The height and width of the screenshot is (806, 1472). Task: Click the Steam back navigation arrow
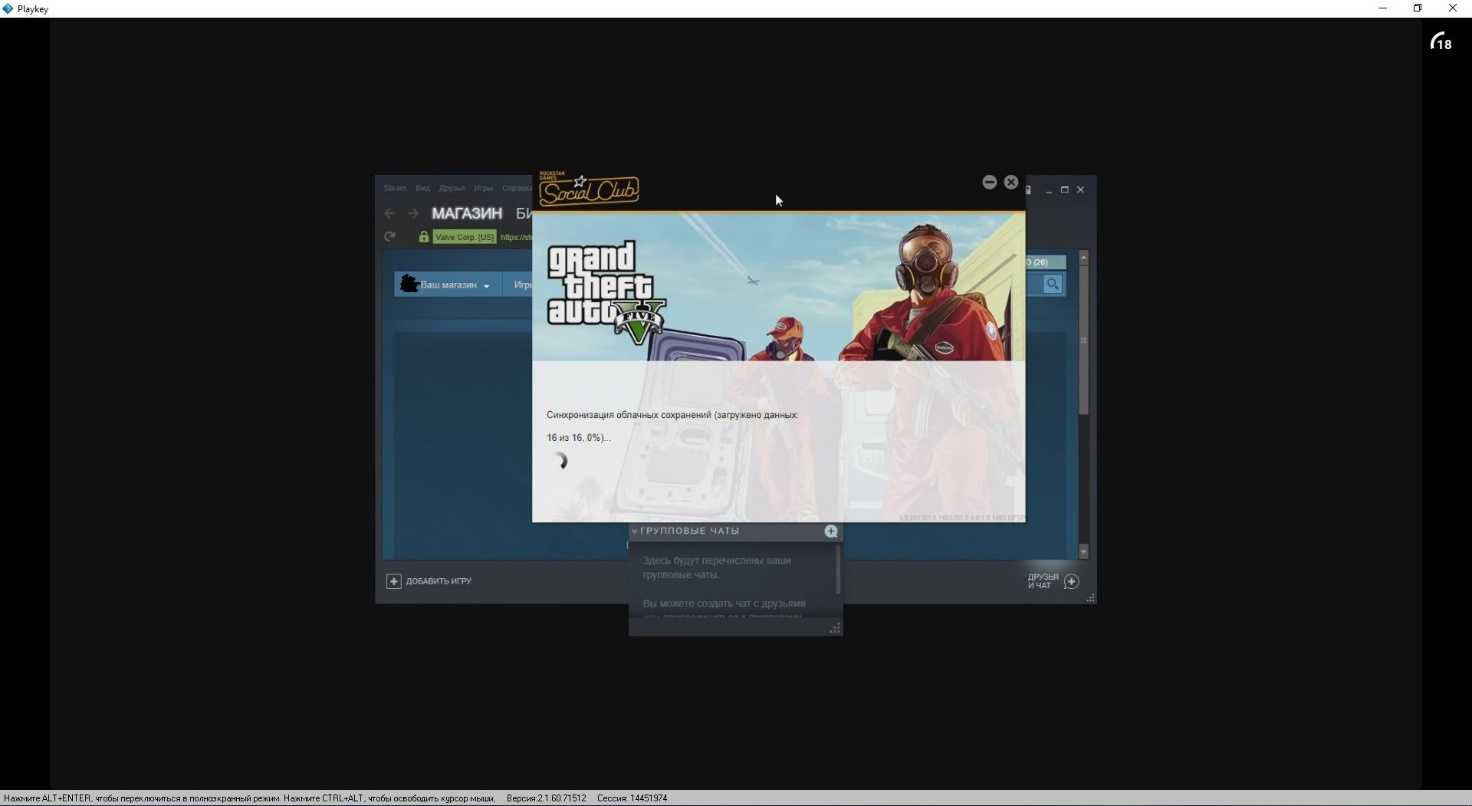[390, 214]
